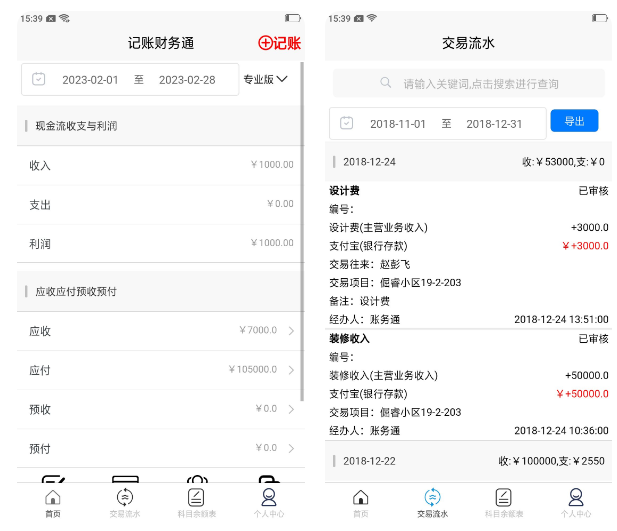Click 装修收入(主营业务收入) line
This screenshot has width=617, height=531.
pos(383,376)
